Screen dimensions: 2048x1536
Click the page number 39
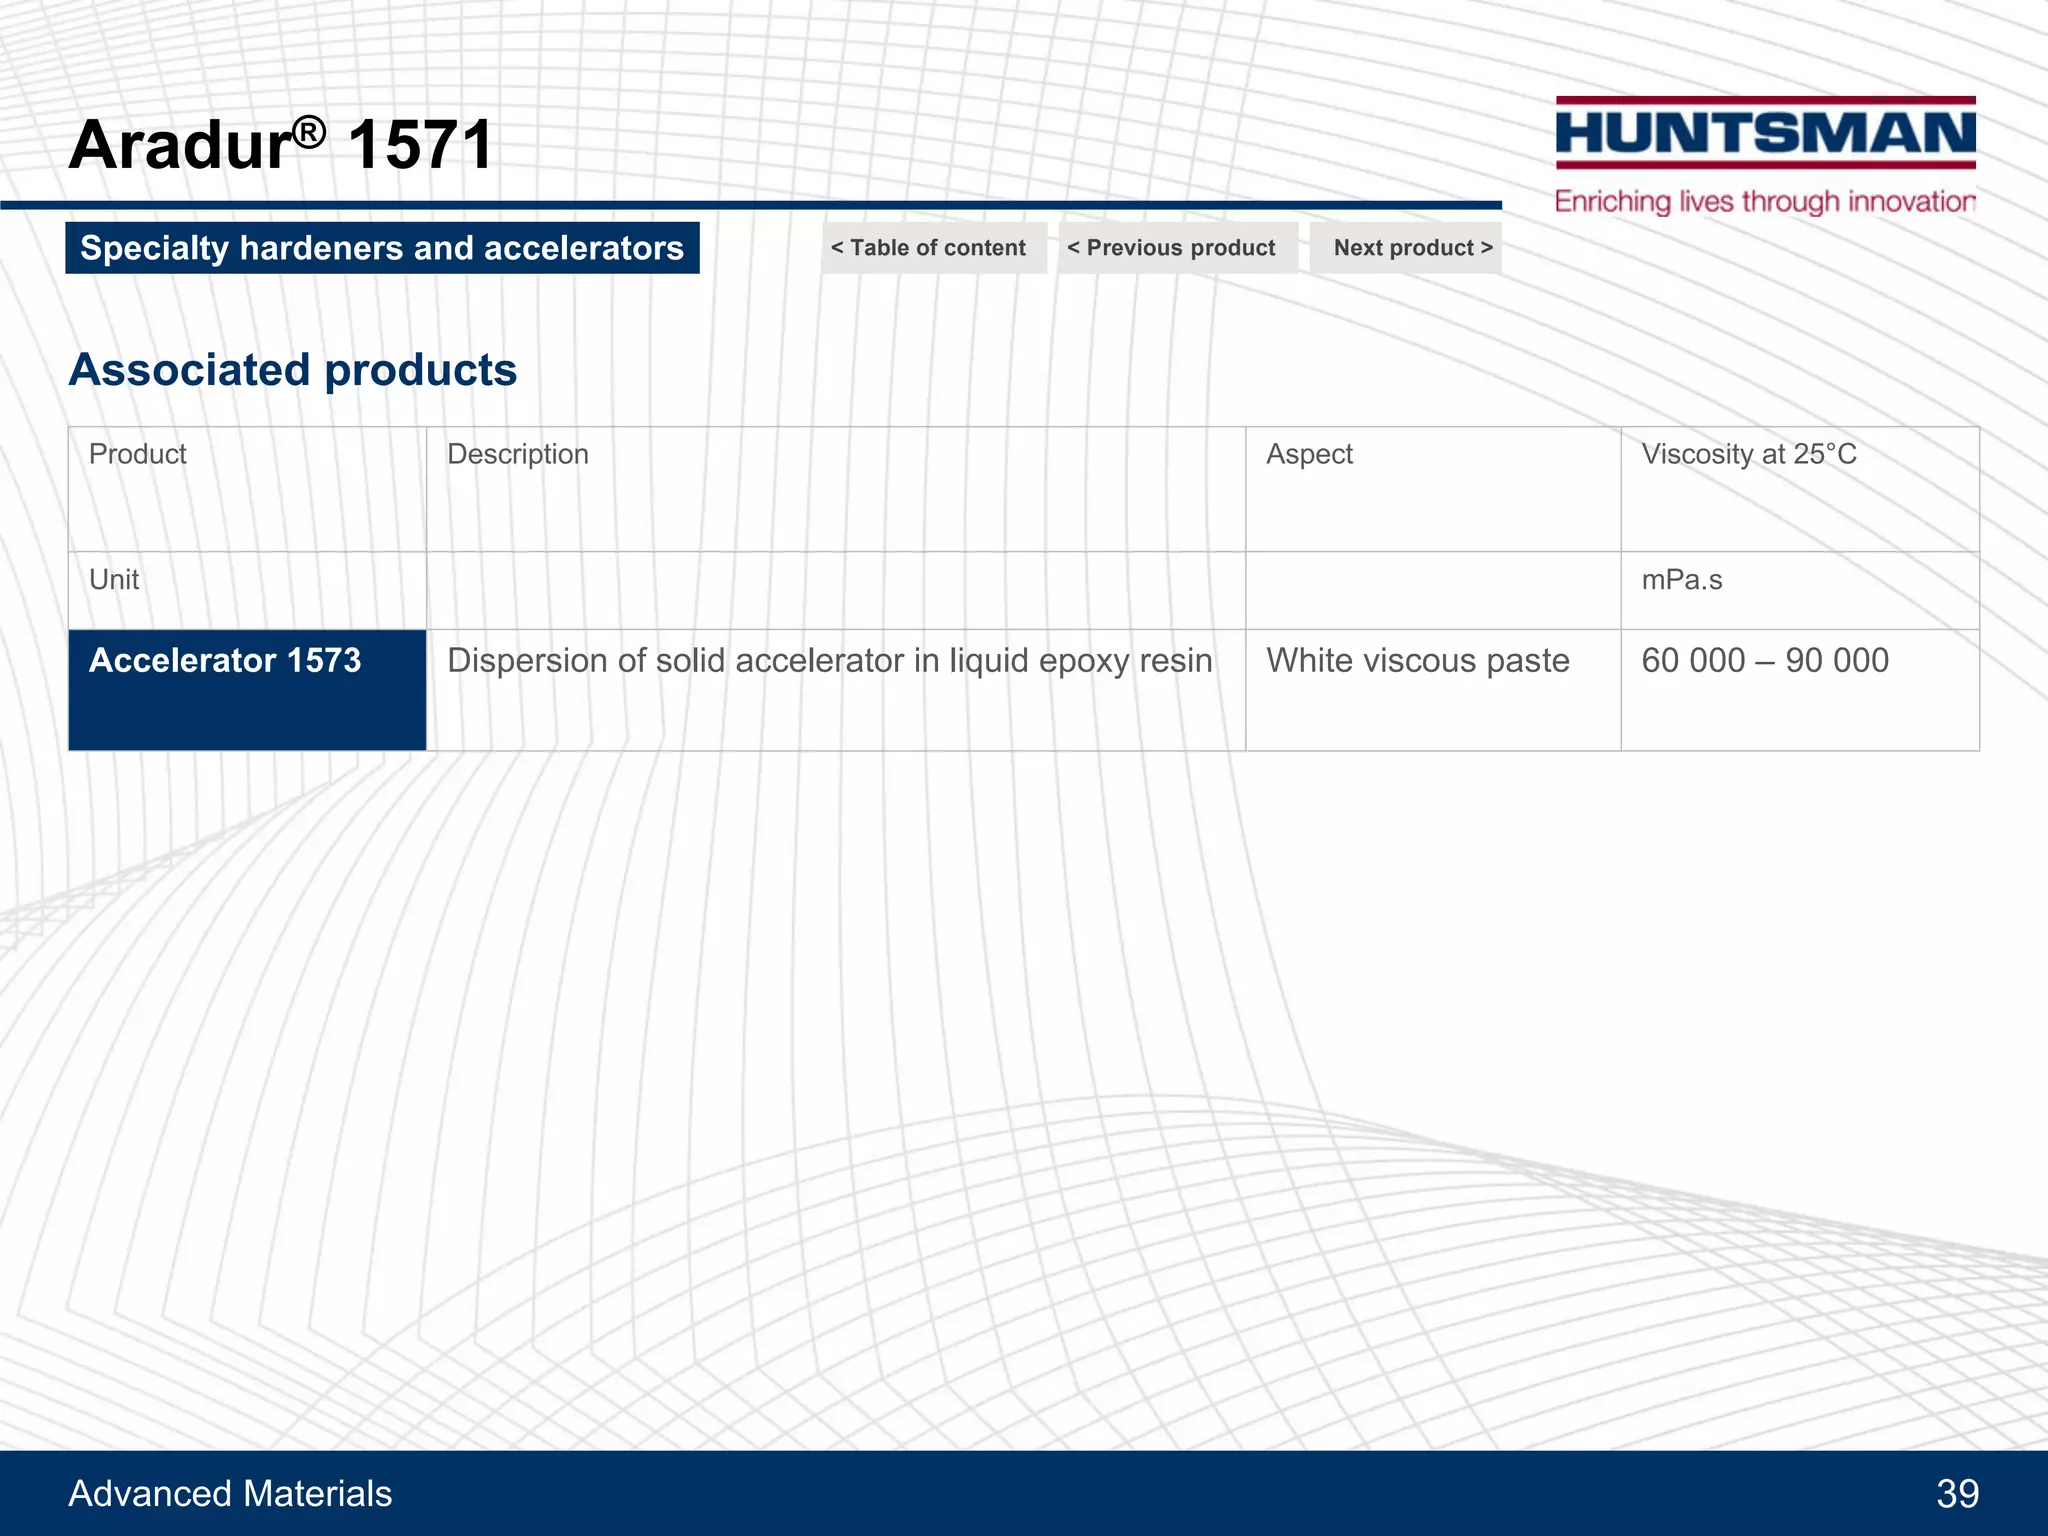[x=1956, y=1493]
